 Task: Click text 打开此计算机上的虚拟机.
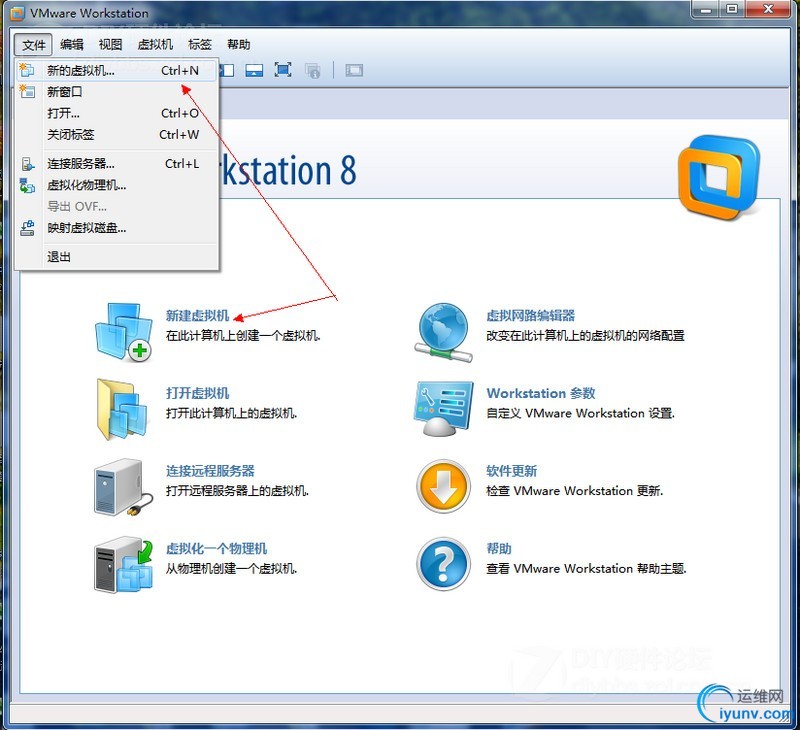pos(231,413)
